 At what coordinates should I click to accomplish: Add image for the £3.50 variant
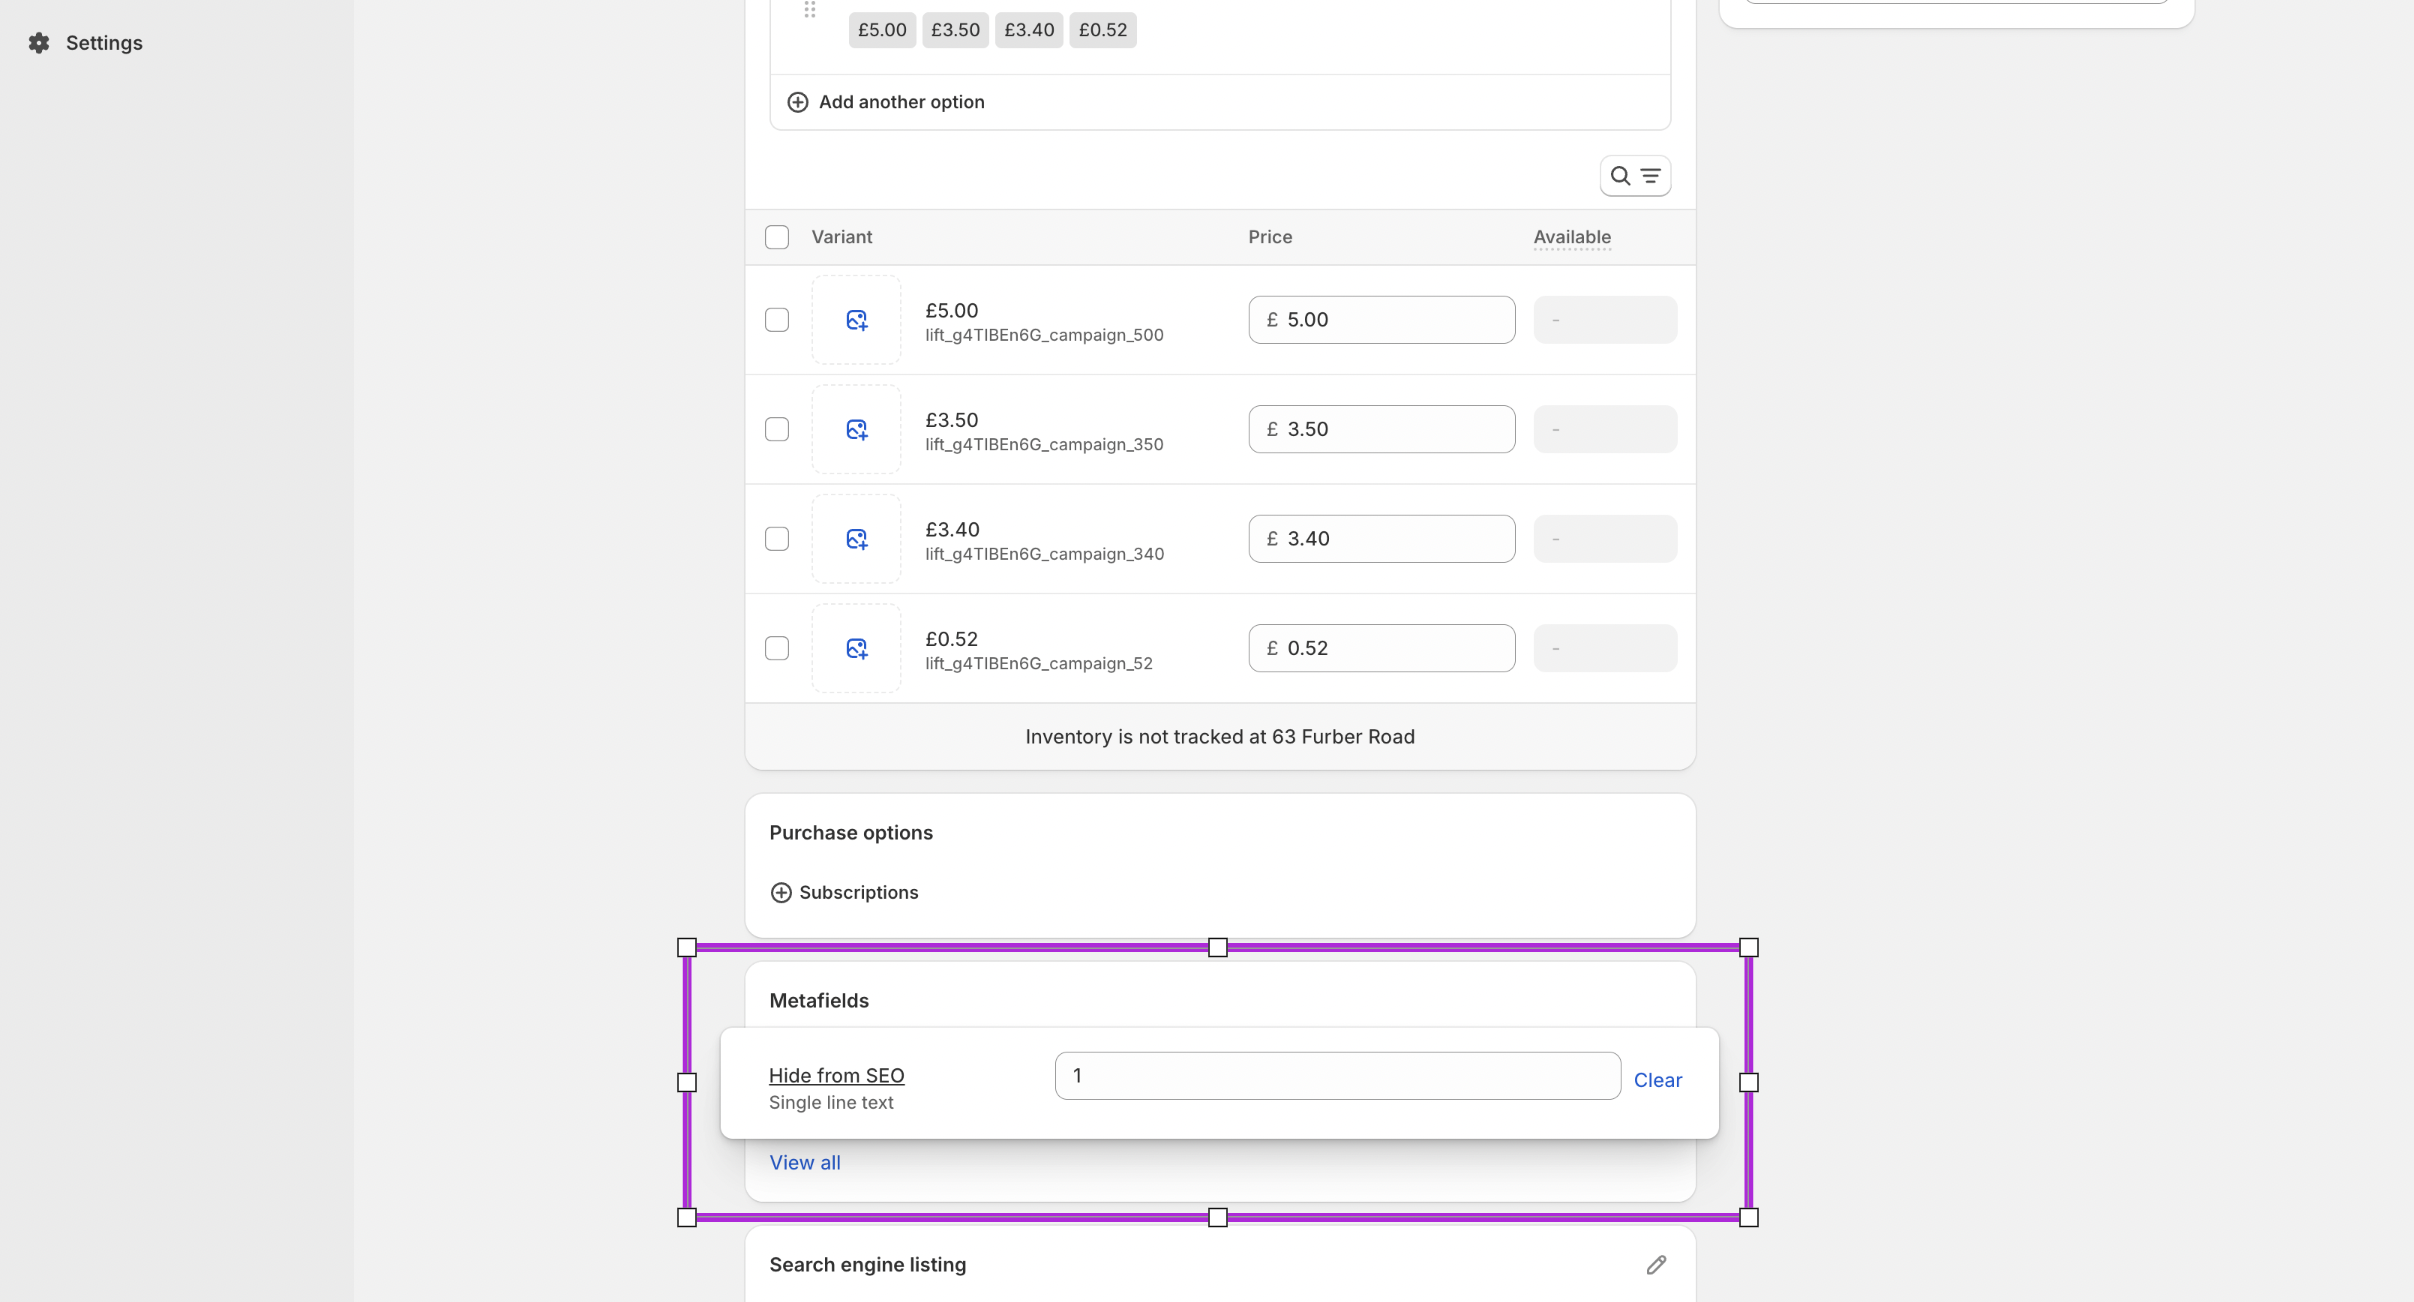coord(856,430)
